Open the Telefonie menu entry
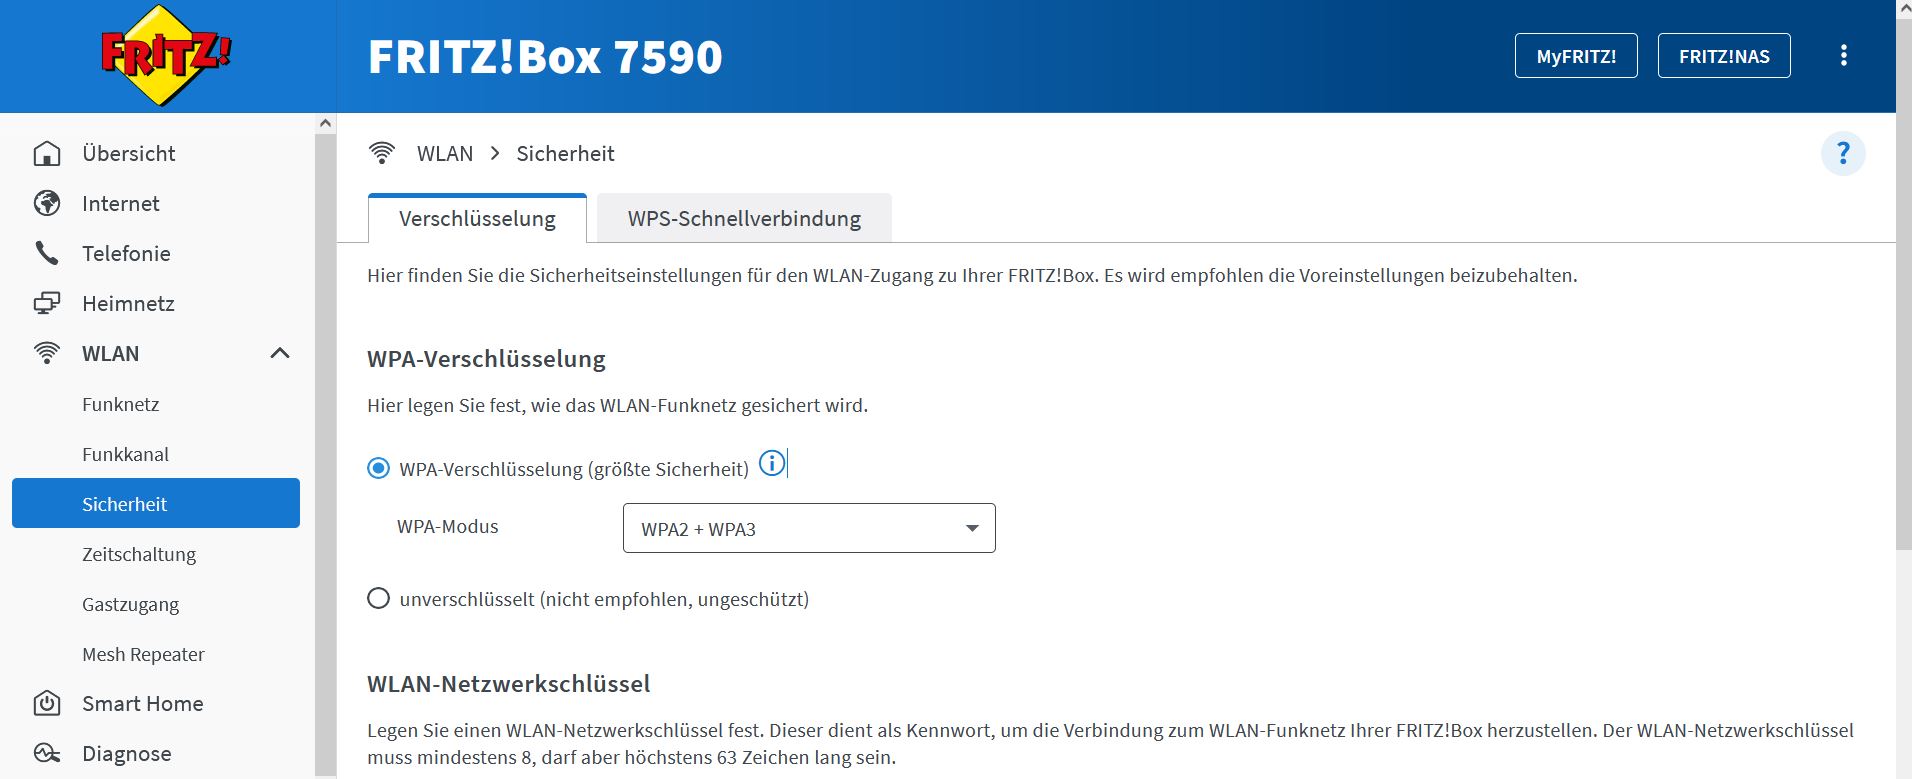The width and height of the screenshot is (1912, 779). (x=126, y=253)
